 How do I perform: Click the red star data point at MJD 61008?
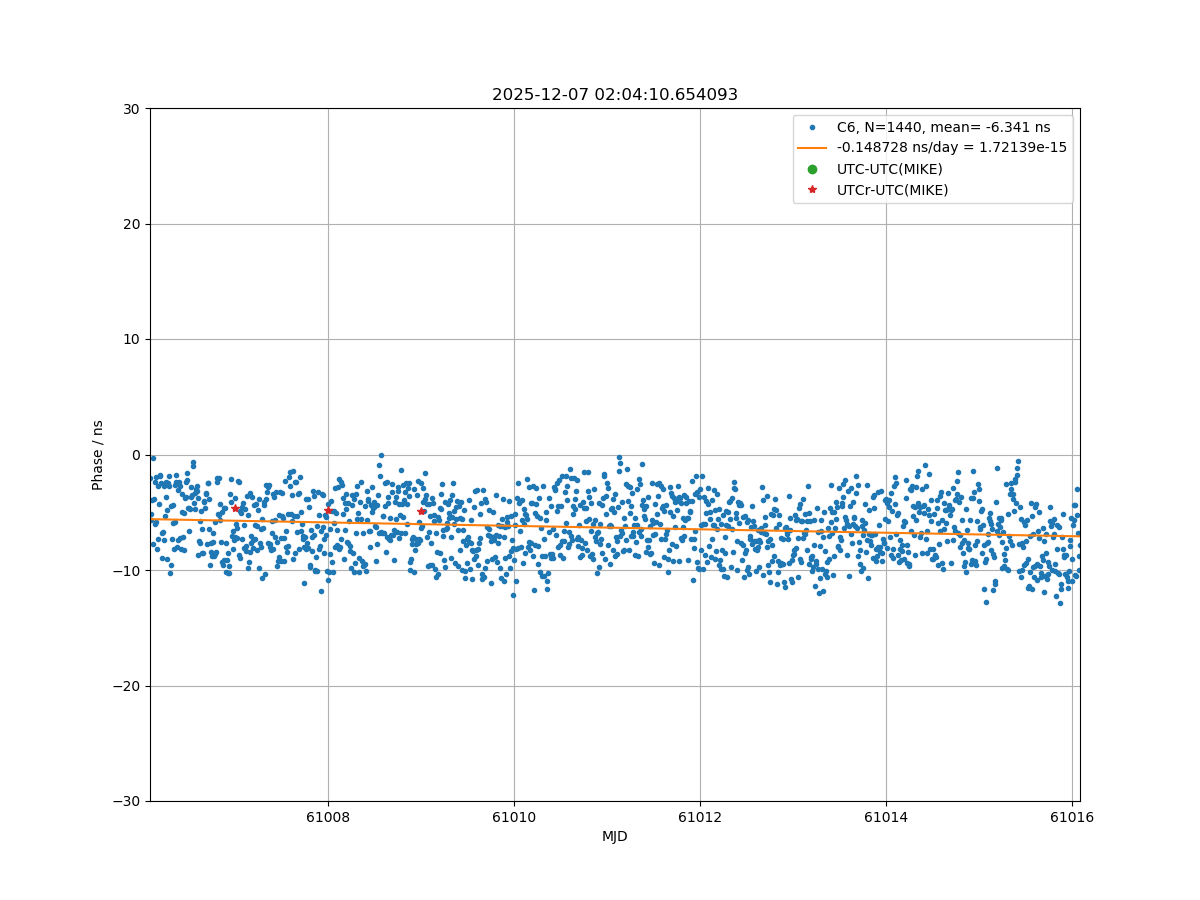(x=328, y=511)
